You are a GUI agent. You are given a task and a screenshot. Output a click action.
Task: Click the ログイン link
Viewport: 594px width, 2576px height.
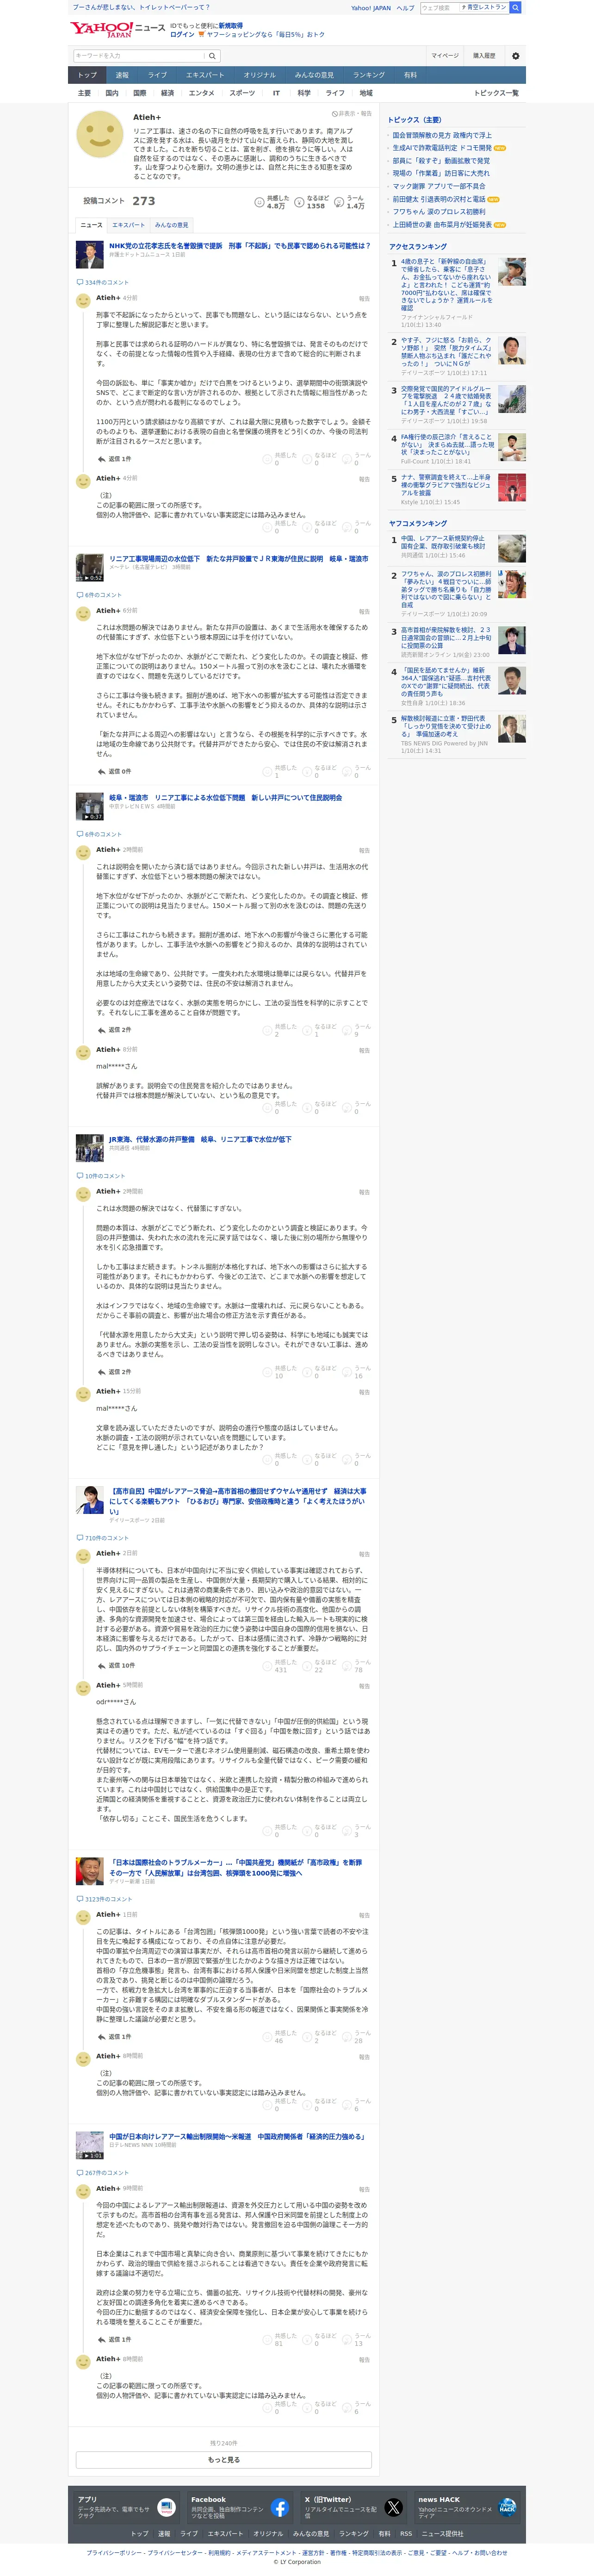182,34
